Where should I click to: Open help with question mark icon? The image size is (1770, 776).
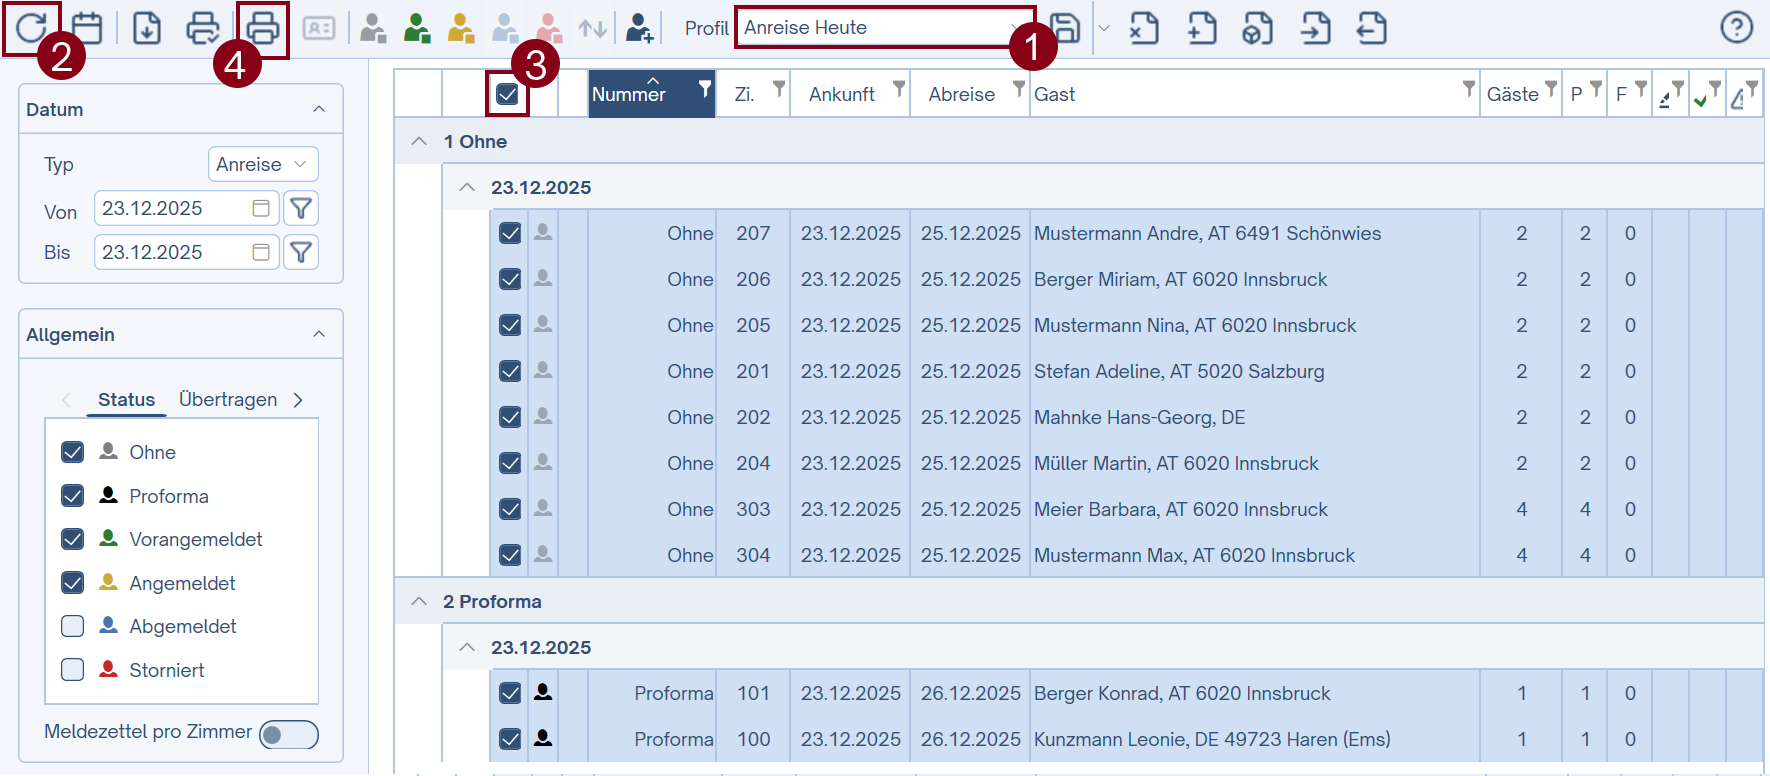coord(1737,27)
